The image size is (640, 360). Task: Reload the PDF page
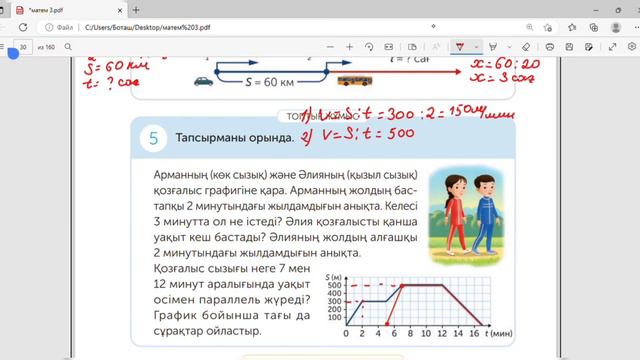tap(23, 27)
